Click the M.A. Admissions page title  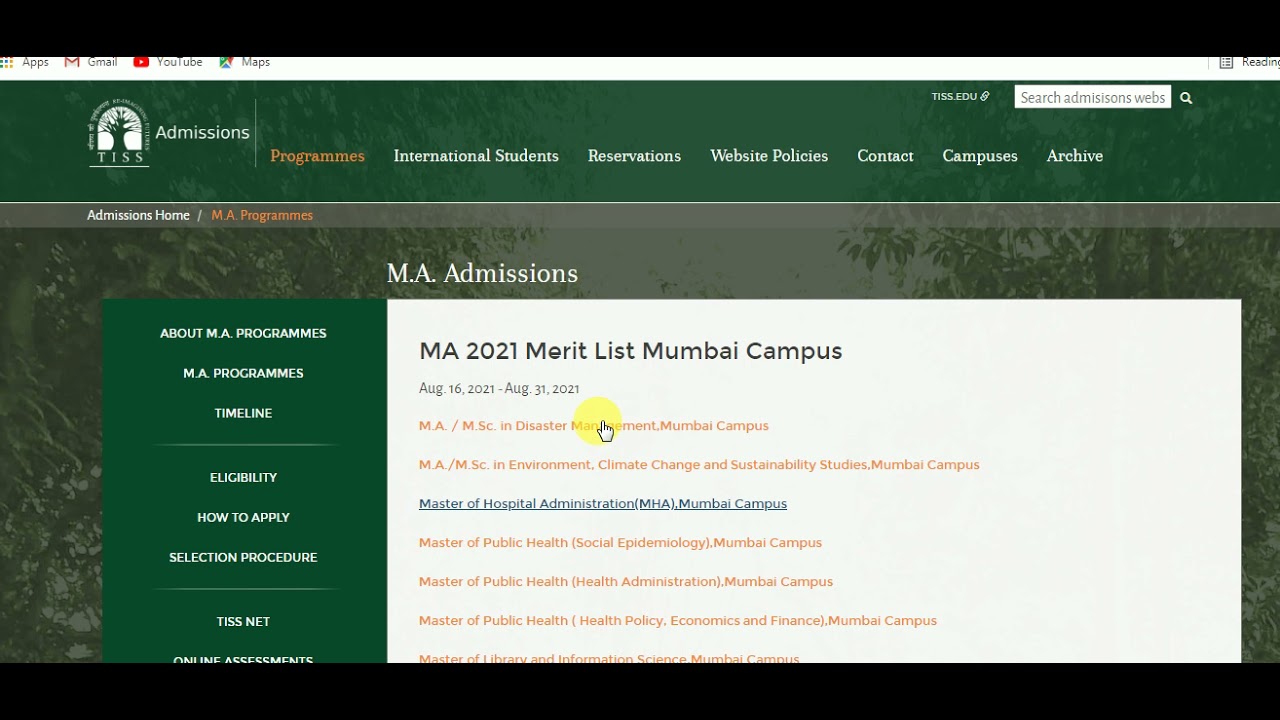pyautogui.click(x=482, y=274)
